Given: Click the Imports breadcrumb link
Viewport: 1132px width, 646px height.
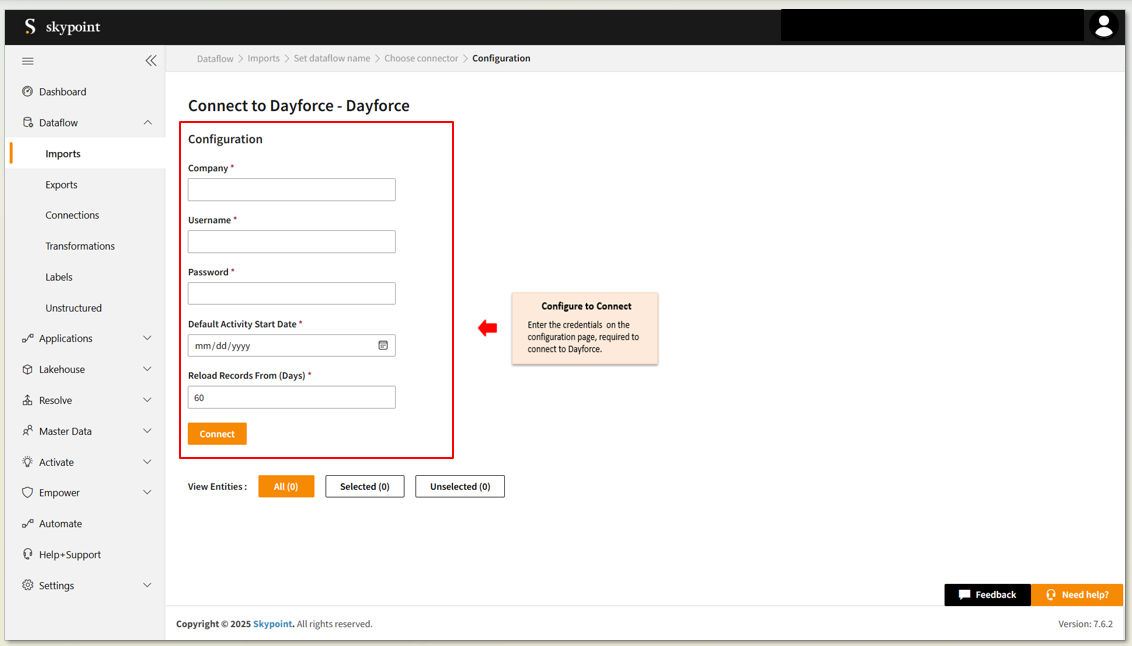Looking at the screenshot, I should tap(264, 58).
